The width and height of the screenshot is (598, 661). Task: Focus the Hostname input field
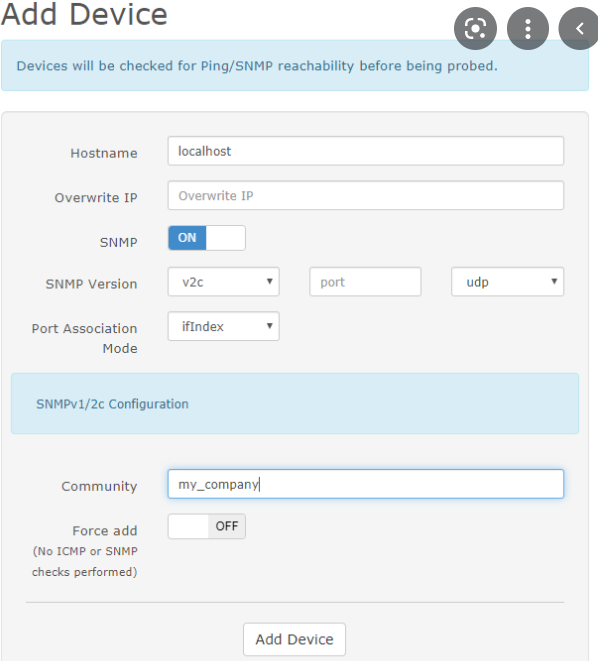(x=365, y=151)
